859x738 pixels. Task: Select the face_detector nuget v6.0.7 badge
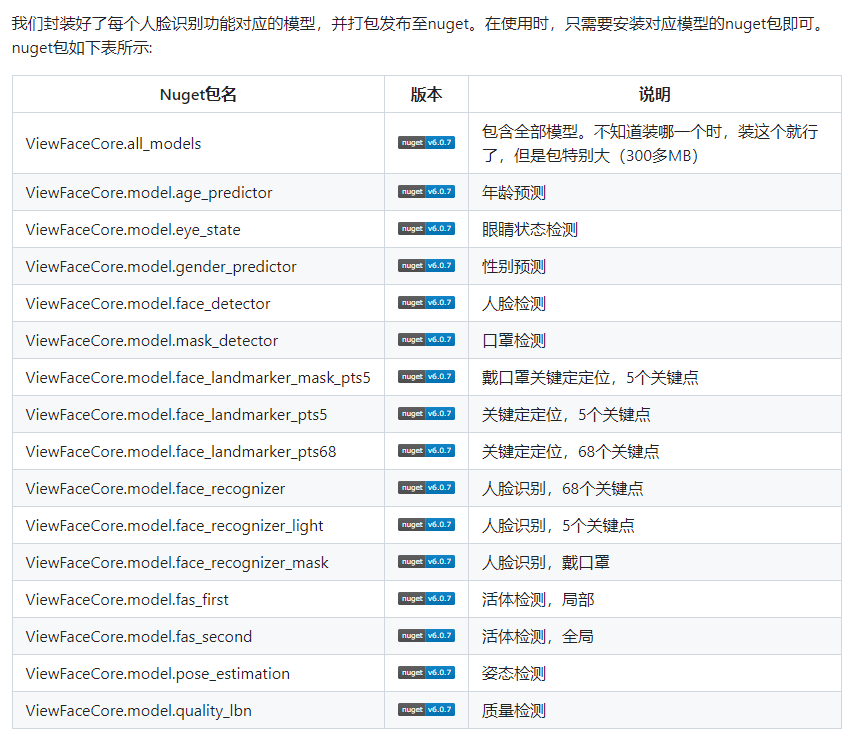426,303
